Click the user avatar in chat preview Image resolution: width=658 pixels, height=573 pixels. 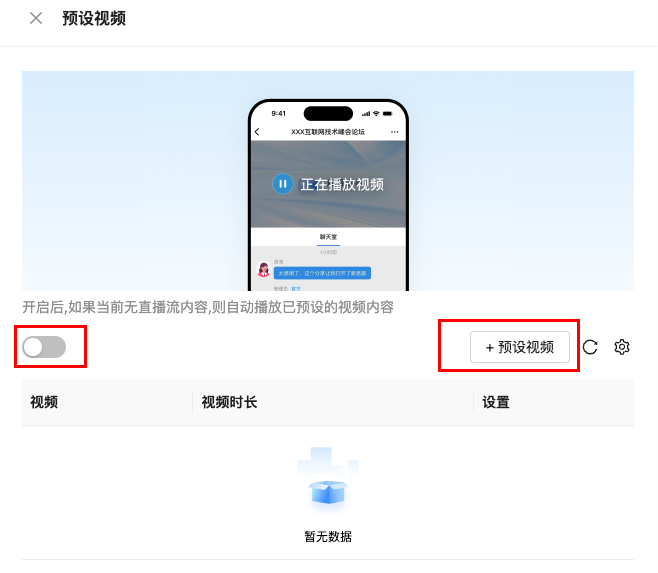[x=264, y=269]
